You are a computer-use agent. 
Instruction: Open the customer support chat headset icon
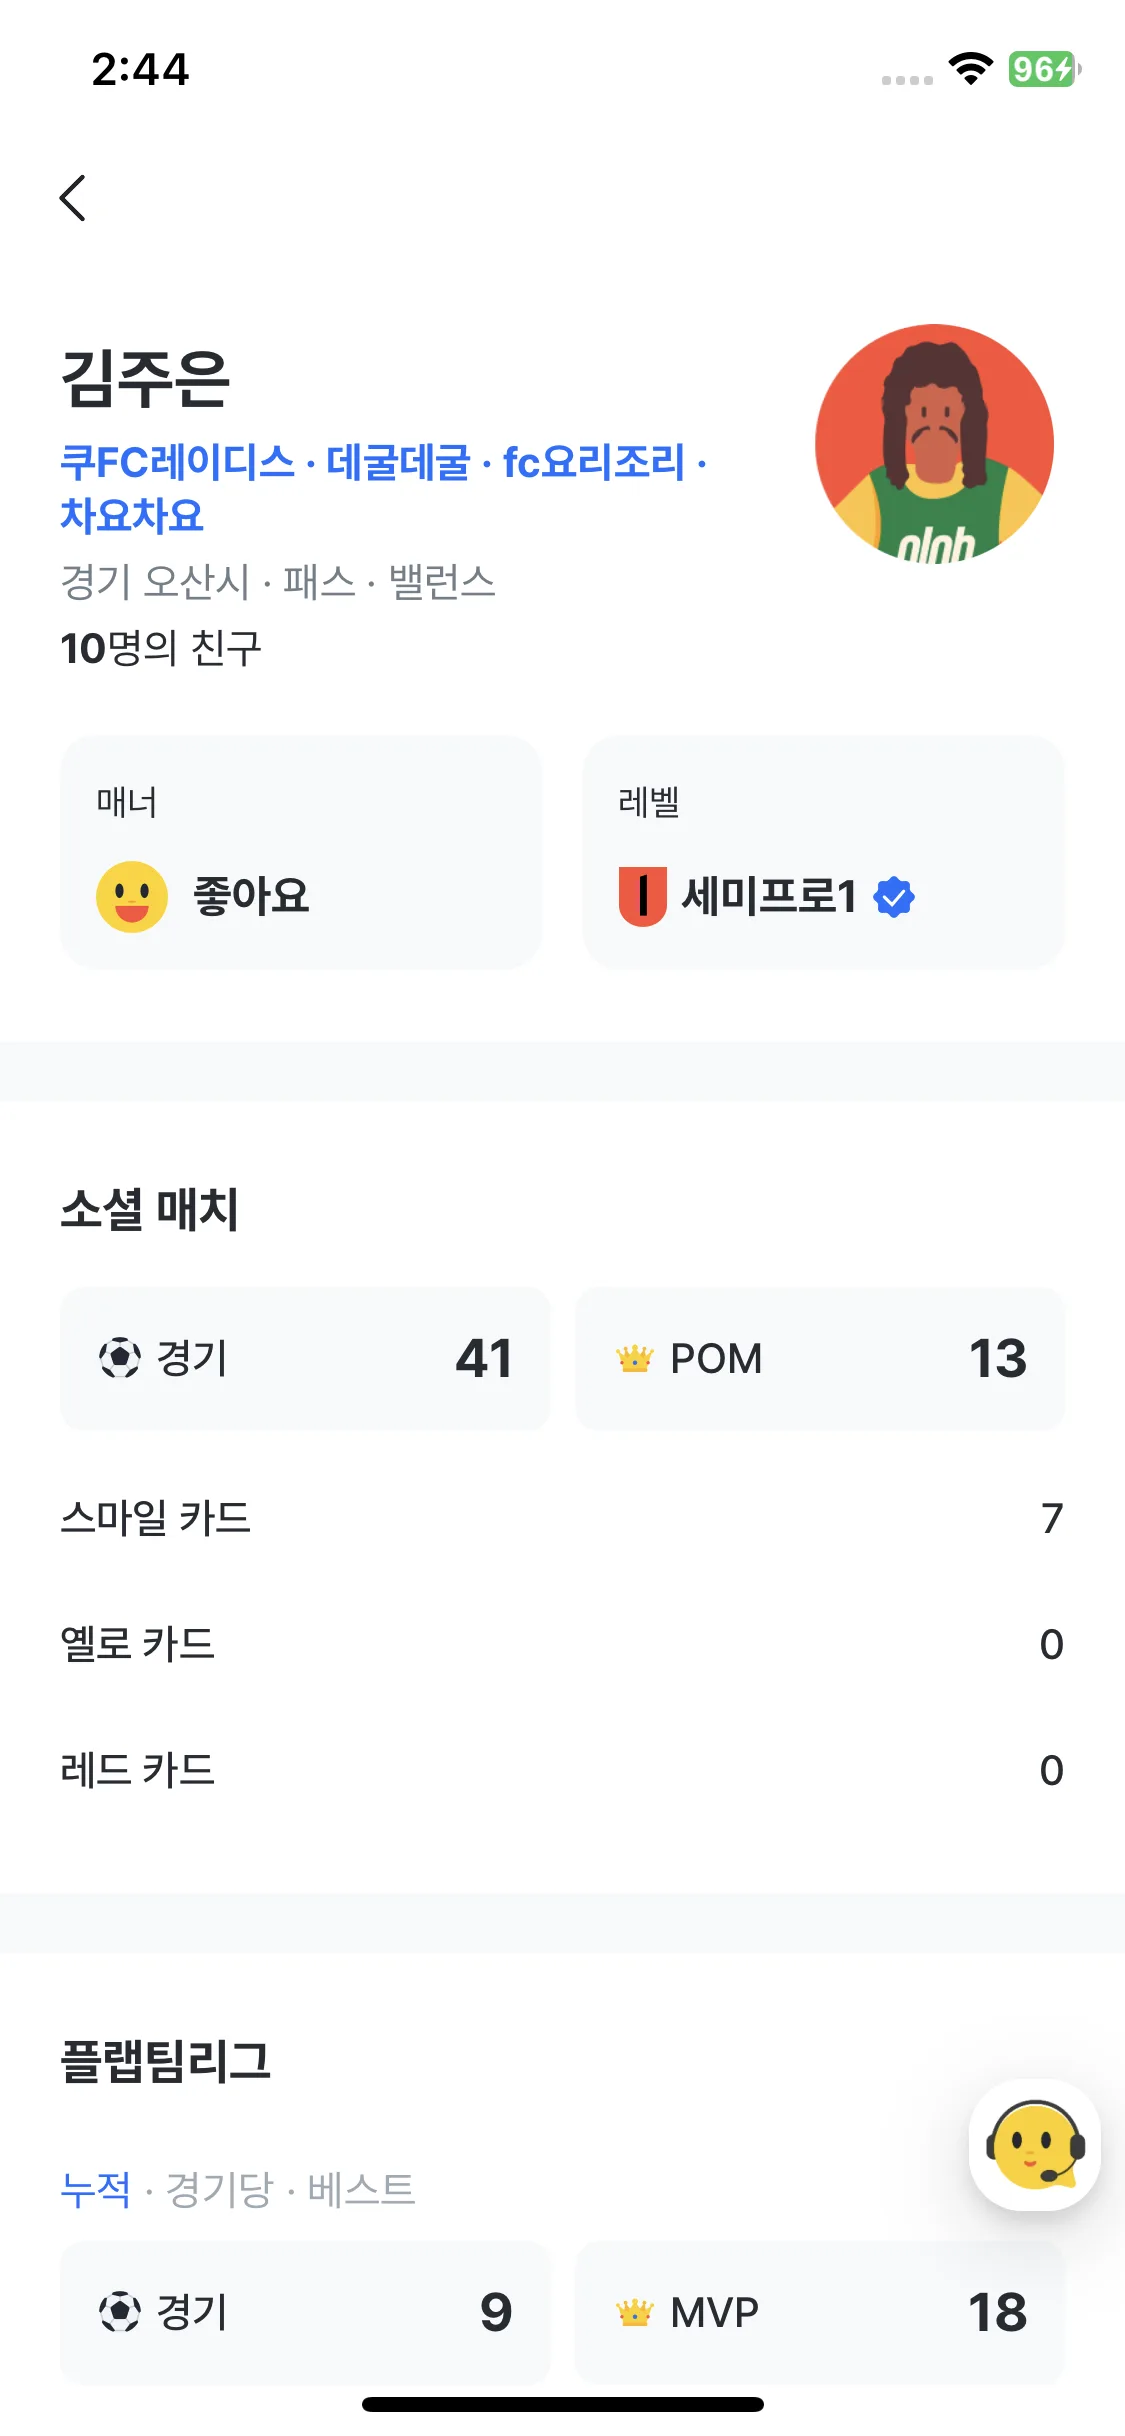click(x=1035, y=2145)
